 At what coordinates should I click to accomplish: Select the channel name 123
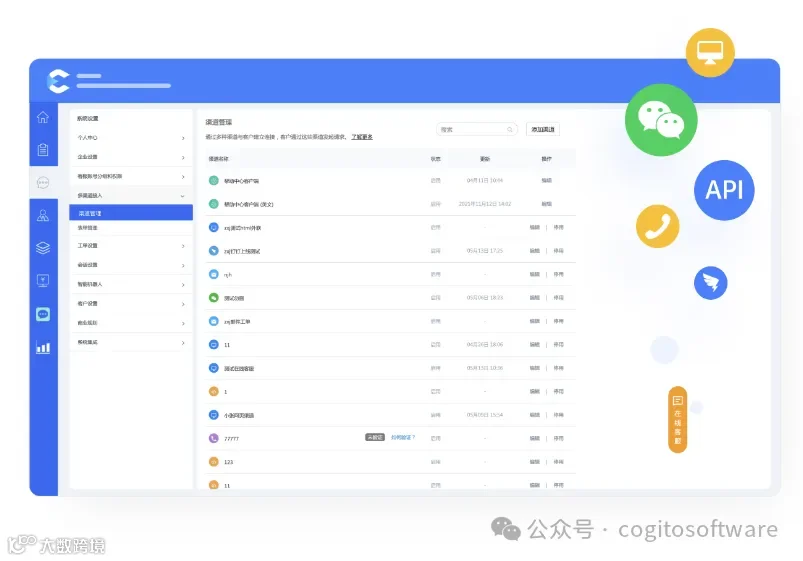coord(228,462)
